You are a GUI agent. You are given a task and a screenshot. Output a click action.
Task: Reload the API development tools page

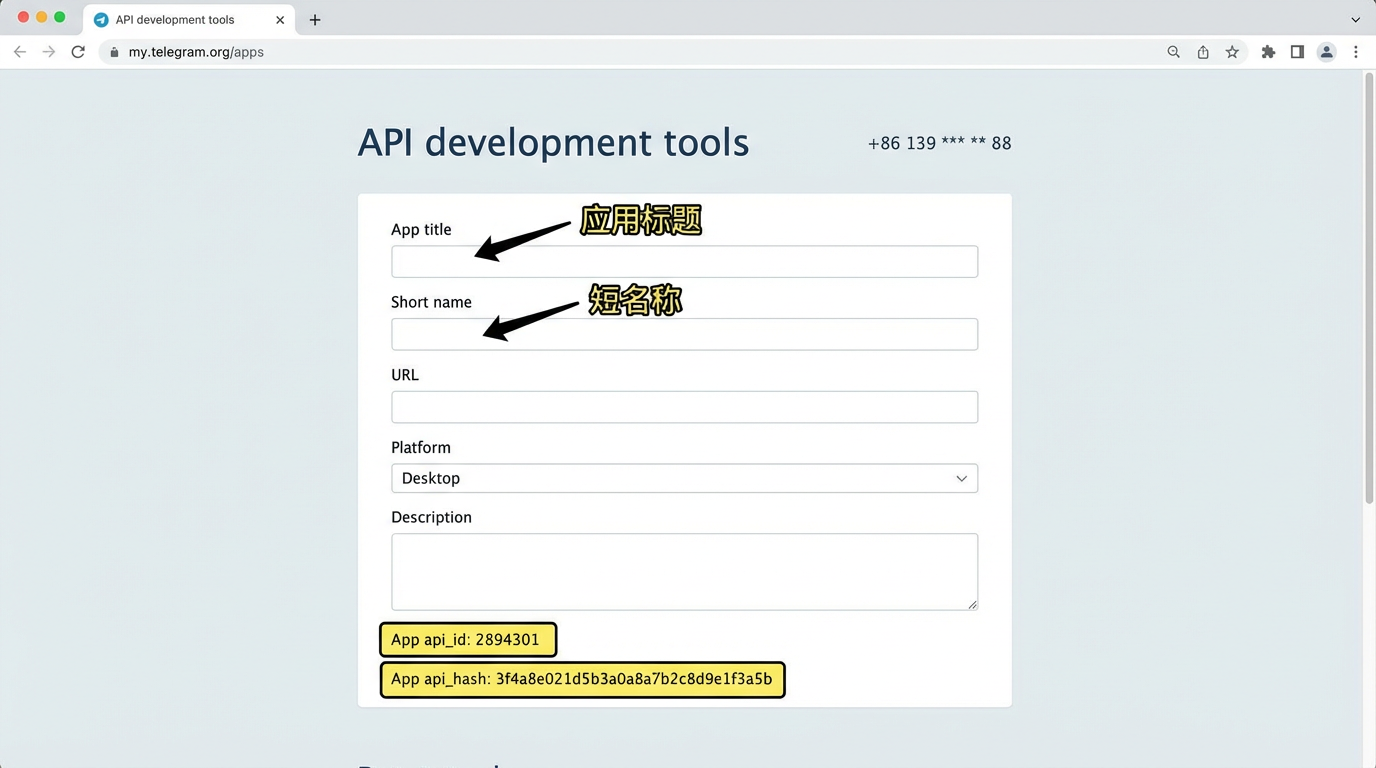point(78,51)
